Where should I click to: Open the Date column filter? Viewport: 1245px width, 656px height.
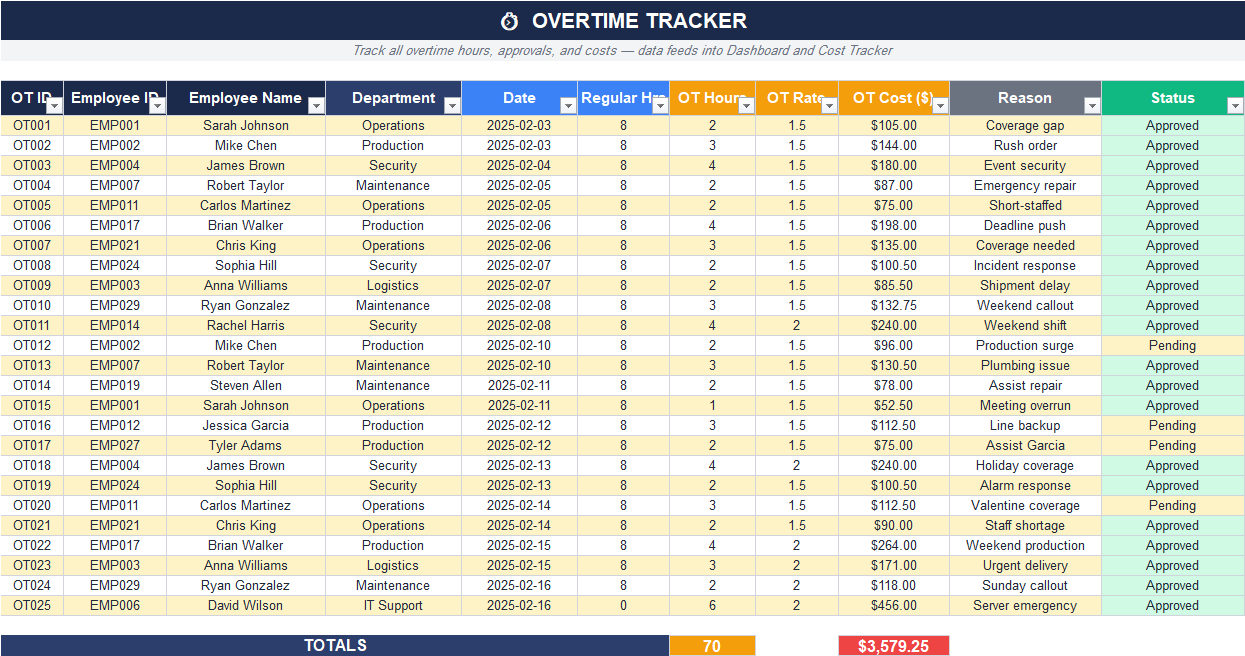pyautogui.click(x=568, y=104)
